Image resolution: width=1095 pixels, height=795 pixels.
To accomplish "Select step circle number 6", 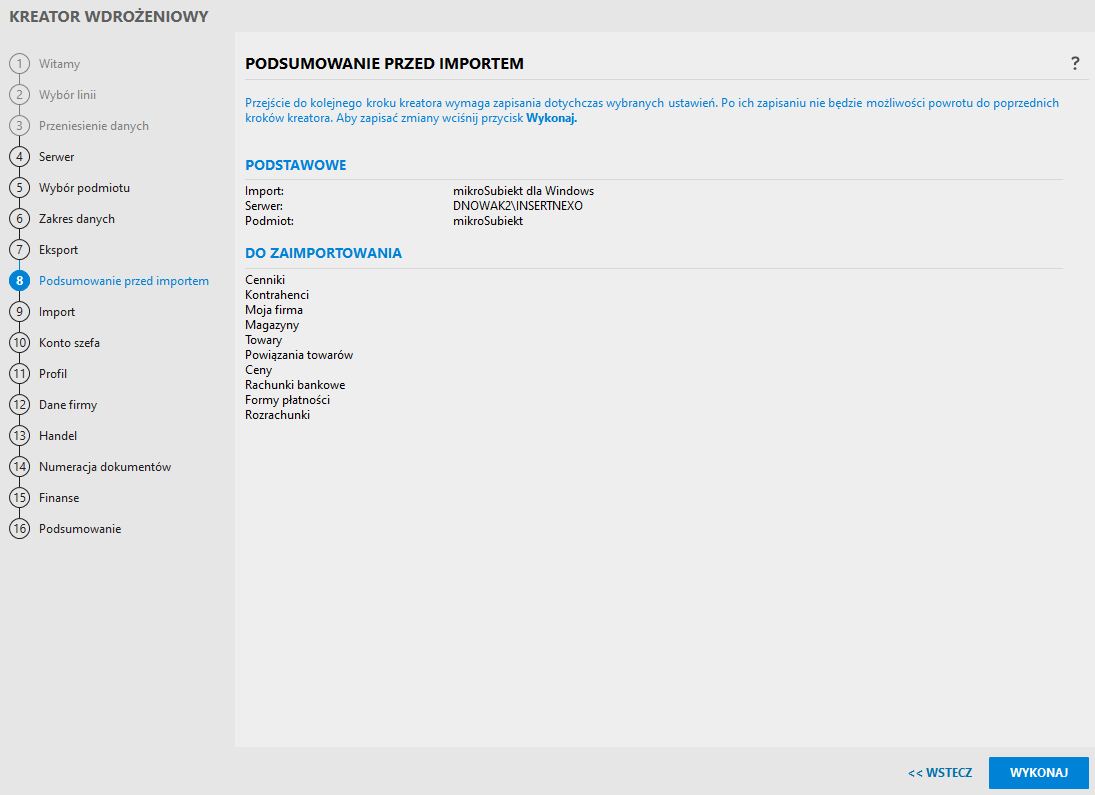I will click(20, 219).
